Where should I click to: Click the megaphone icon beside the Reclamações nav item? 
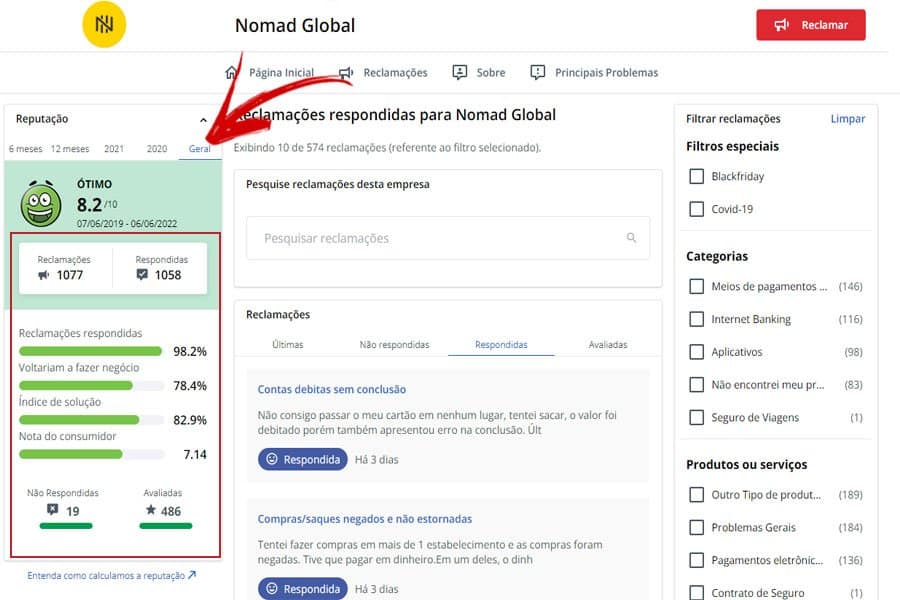click(346, 72)
